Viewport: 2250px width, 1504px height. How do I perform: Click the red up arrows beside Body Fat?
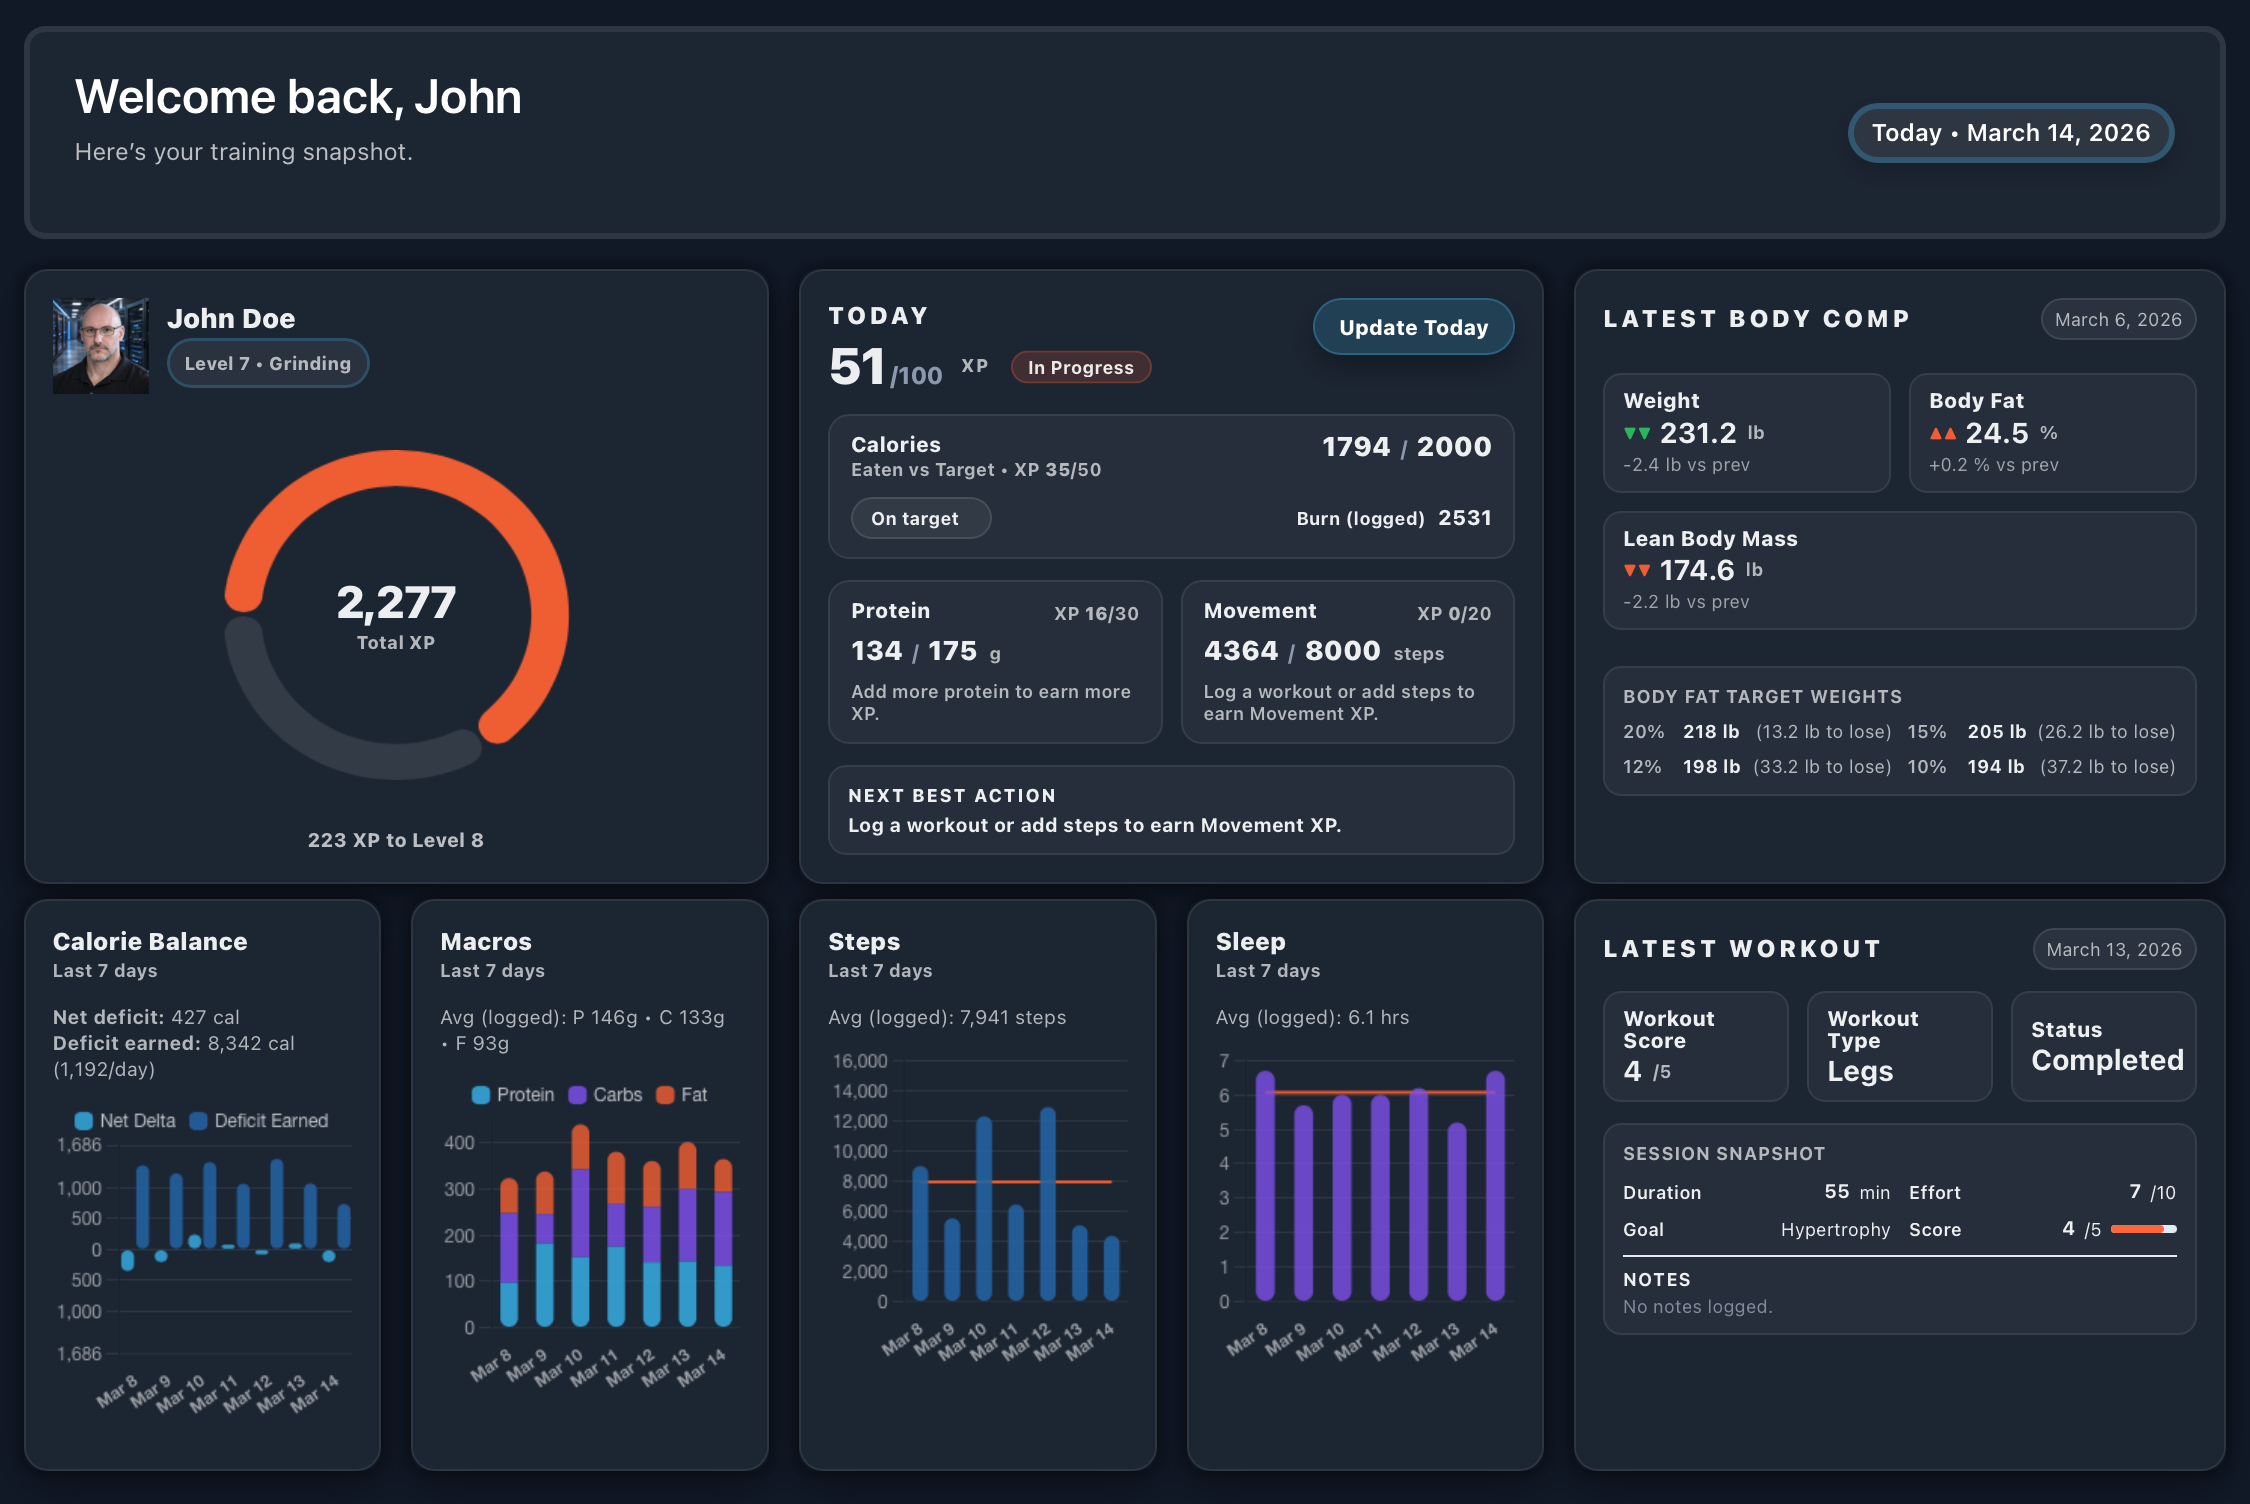pyautogui.click(x=1942, y=433)
